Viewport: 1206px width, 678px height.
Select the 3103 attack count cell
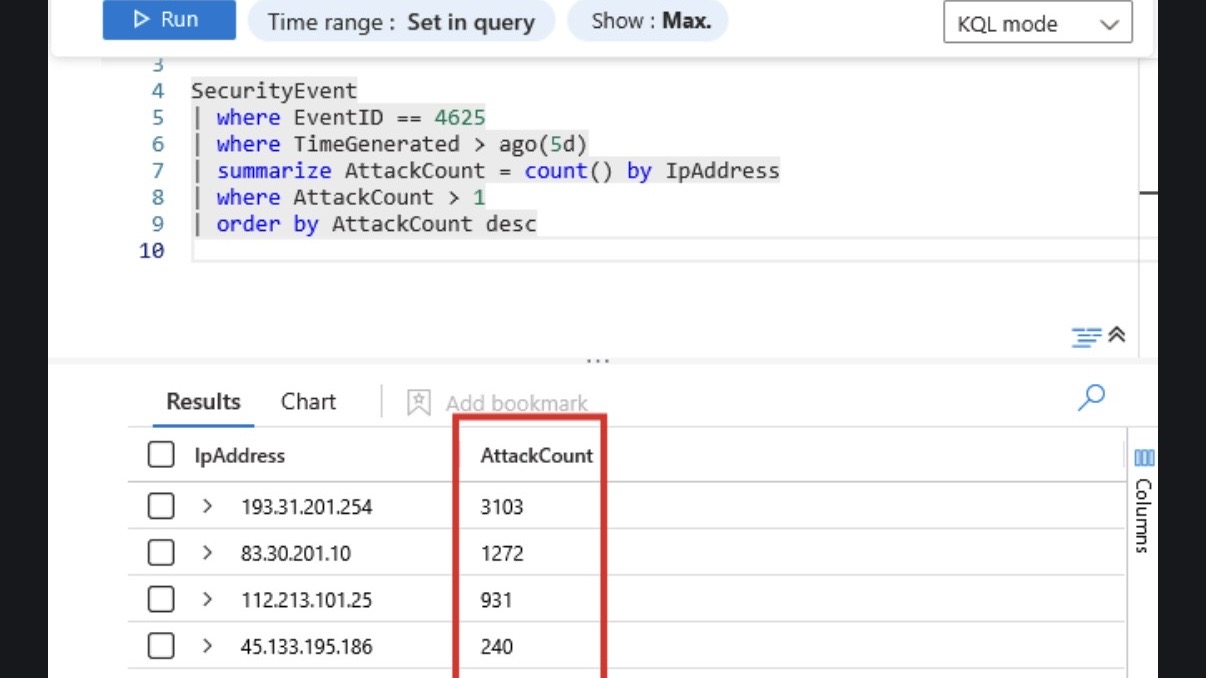pos(502,507)
